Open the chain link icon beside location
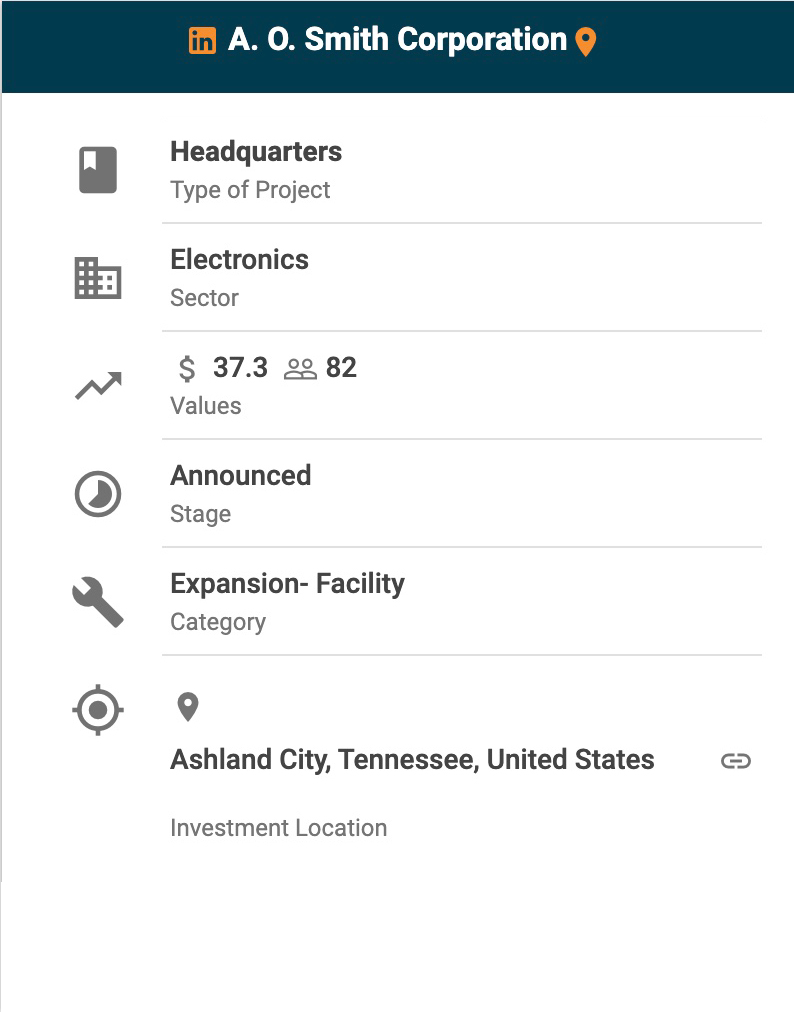This screenshot has height=1012, width=794. 736,761
